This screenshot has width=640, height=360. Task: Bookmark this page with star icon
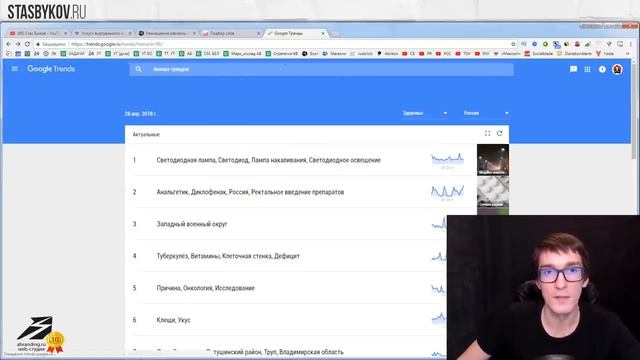click(513, 44)
